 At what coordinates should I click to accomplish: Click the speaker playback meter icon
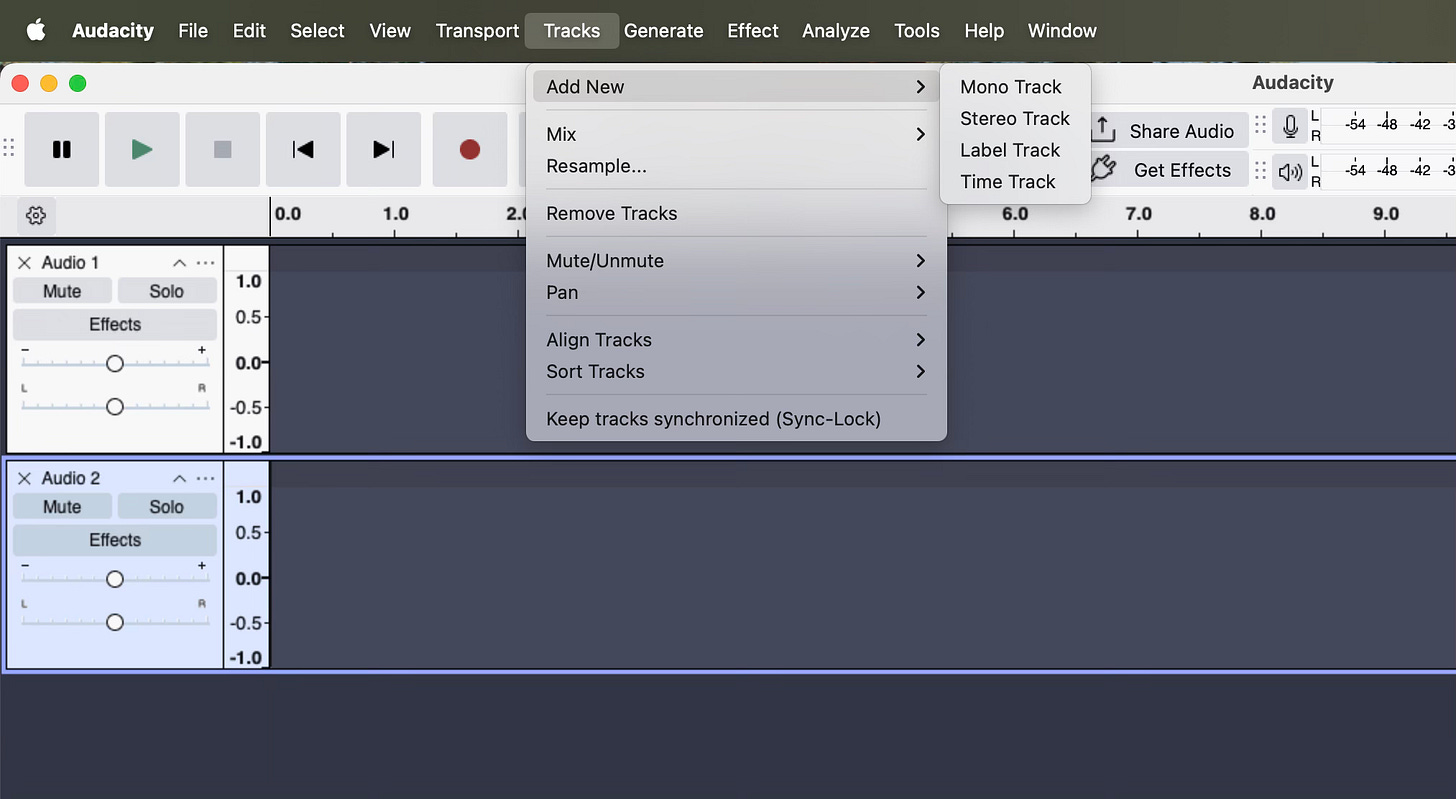tap(1290, 172)
